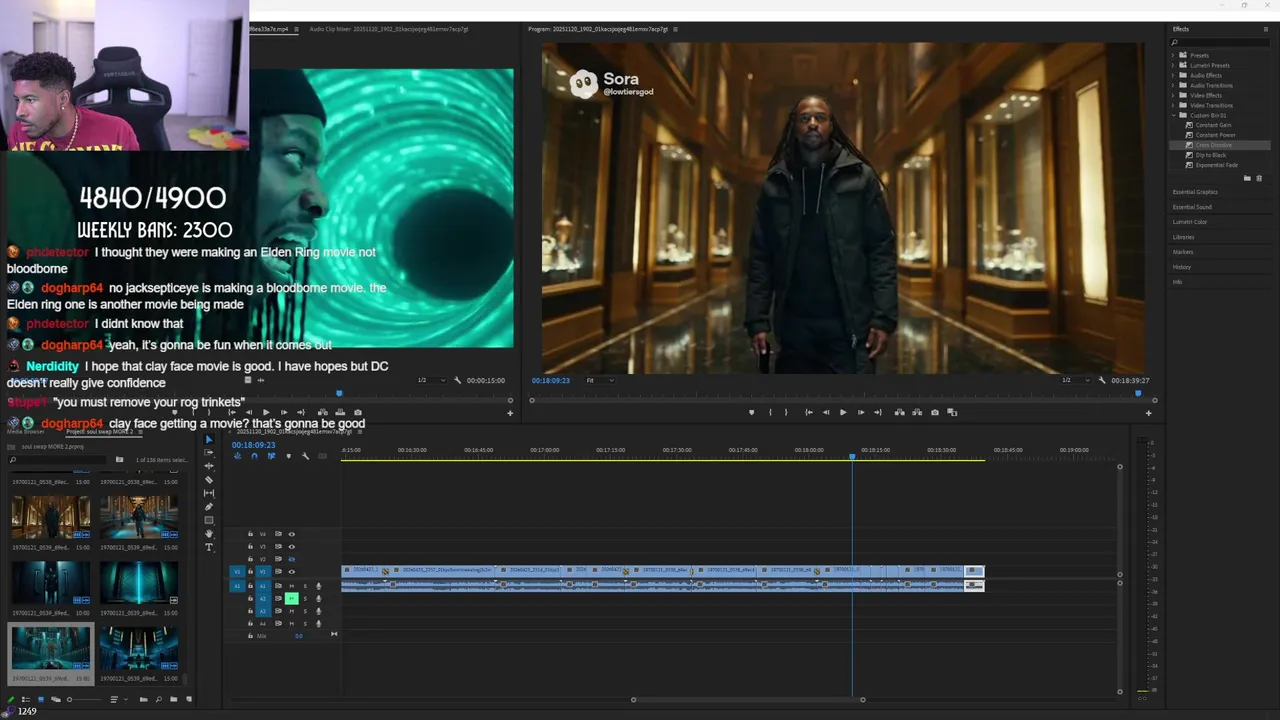Solo audio track A1
The width and height of the screenshot is (1280, 720).
(x=305, y=586)
